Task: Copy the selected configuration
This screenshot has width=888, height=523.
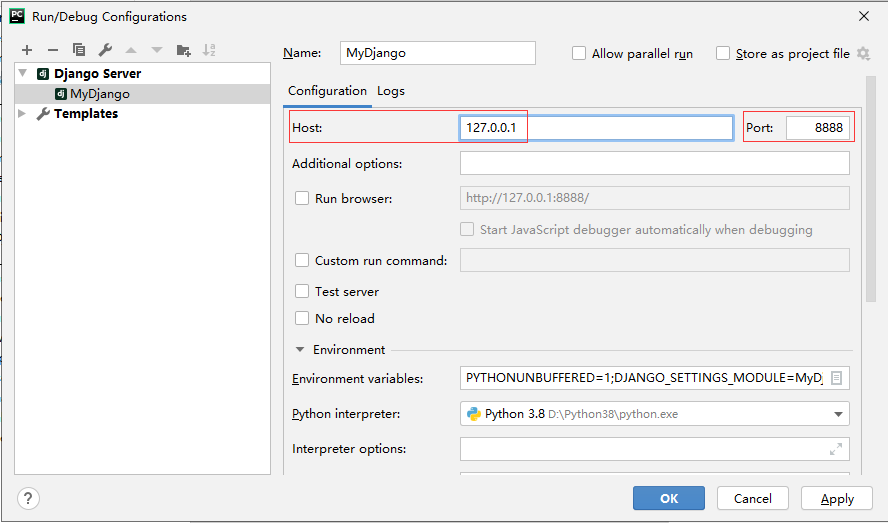Action: (x=79, y=50)
